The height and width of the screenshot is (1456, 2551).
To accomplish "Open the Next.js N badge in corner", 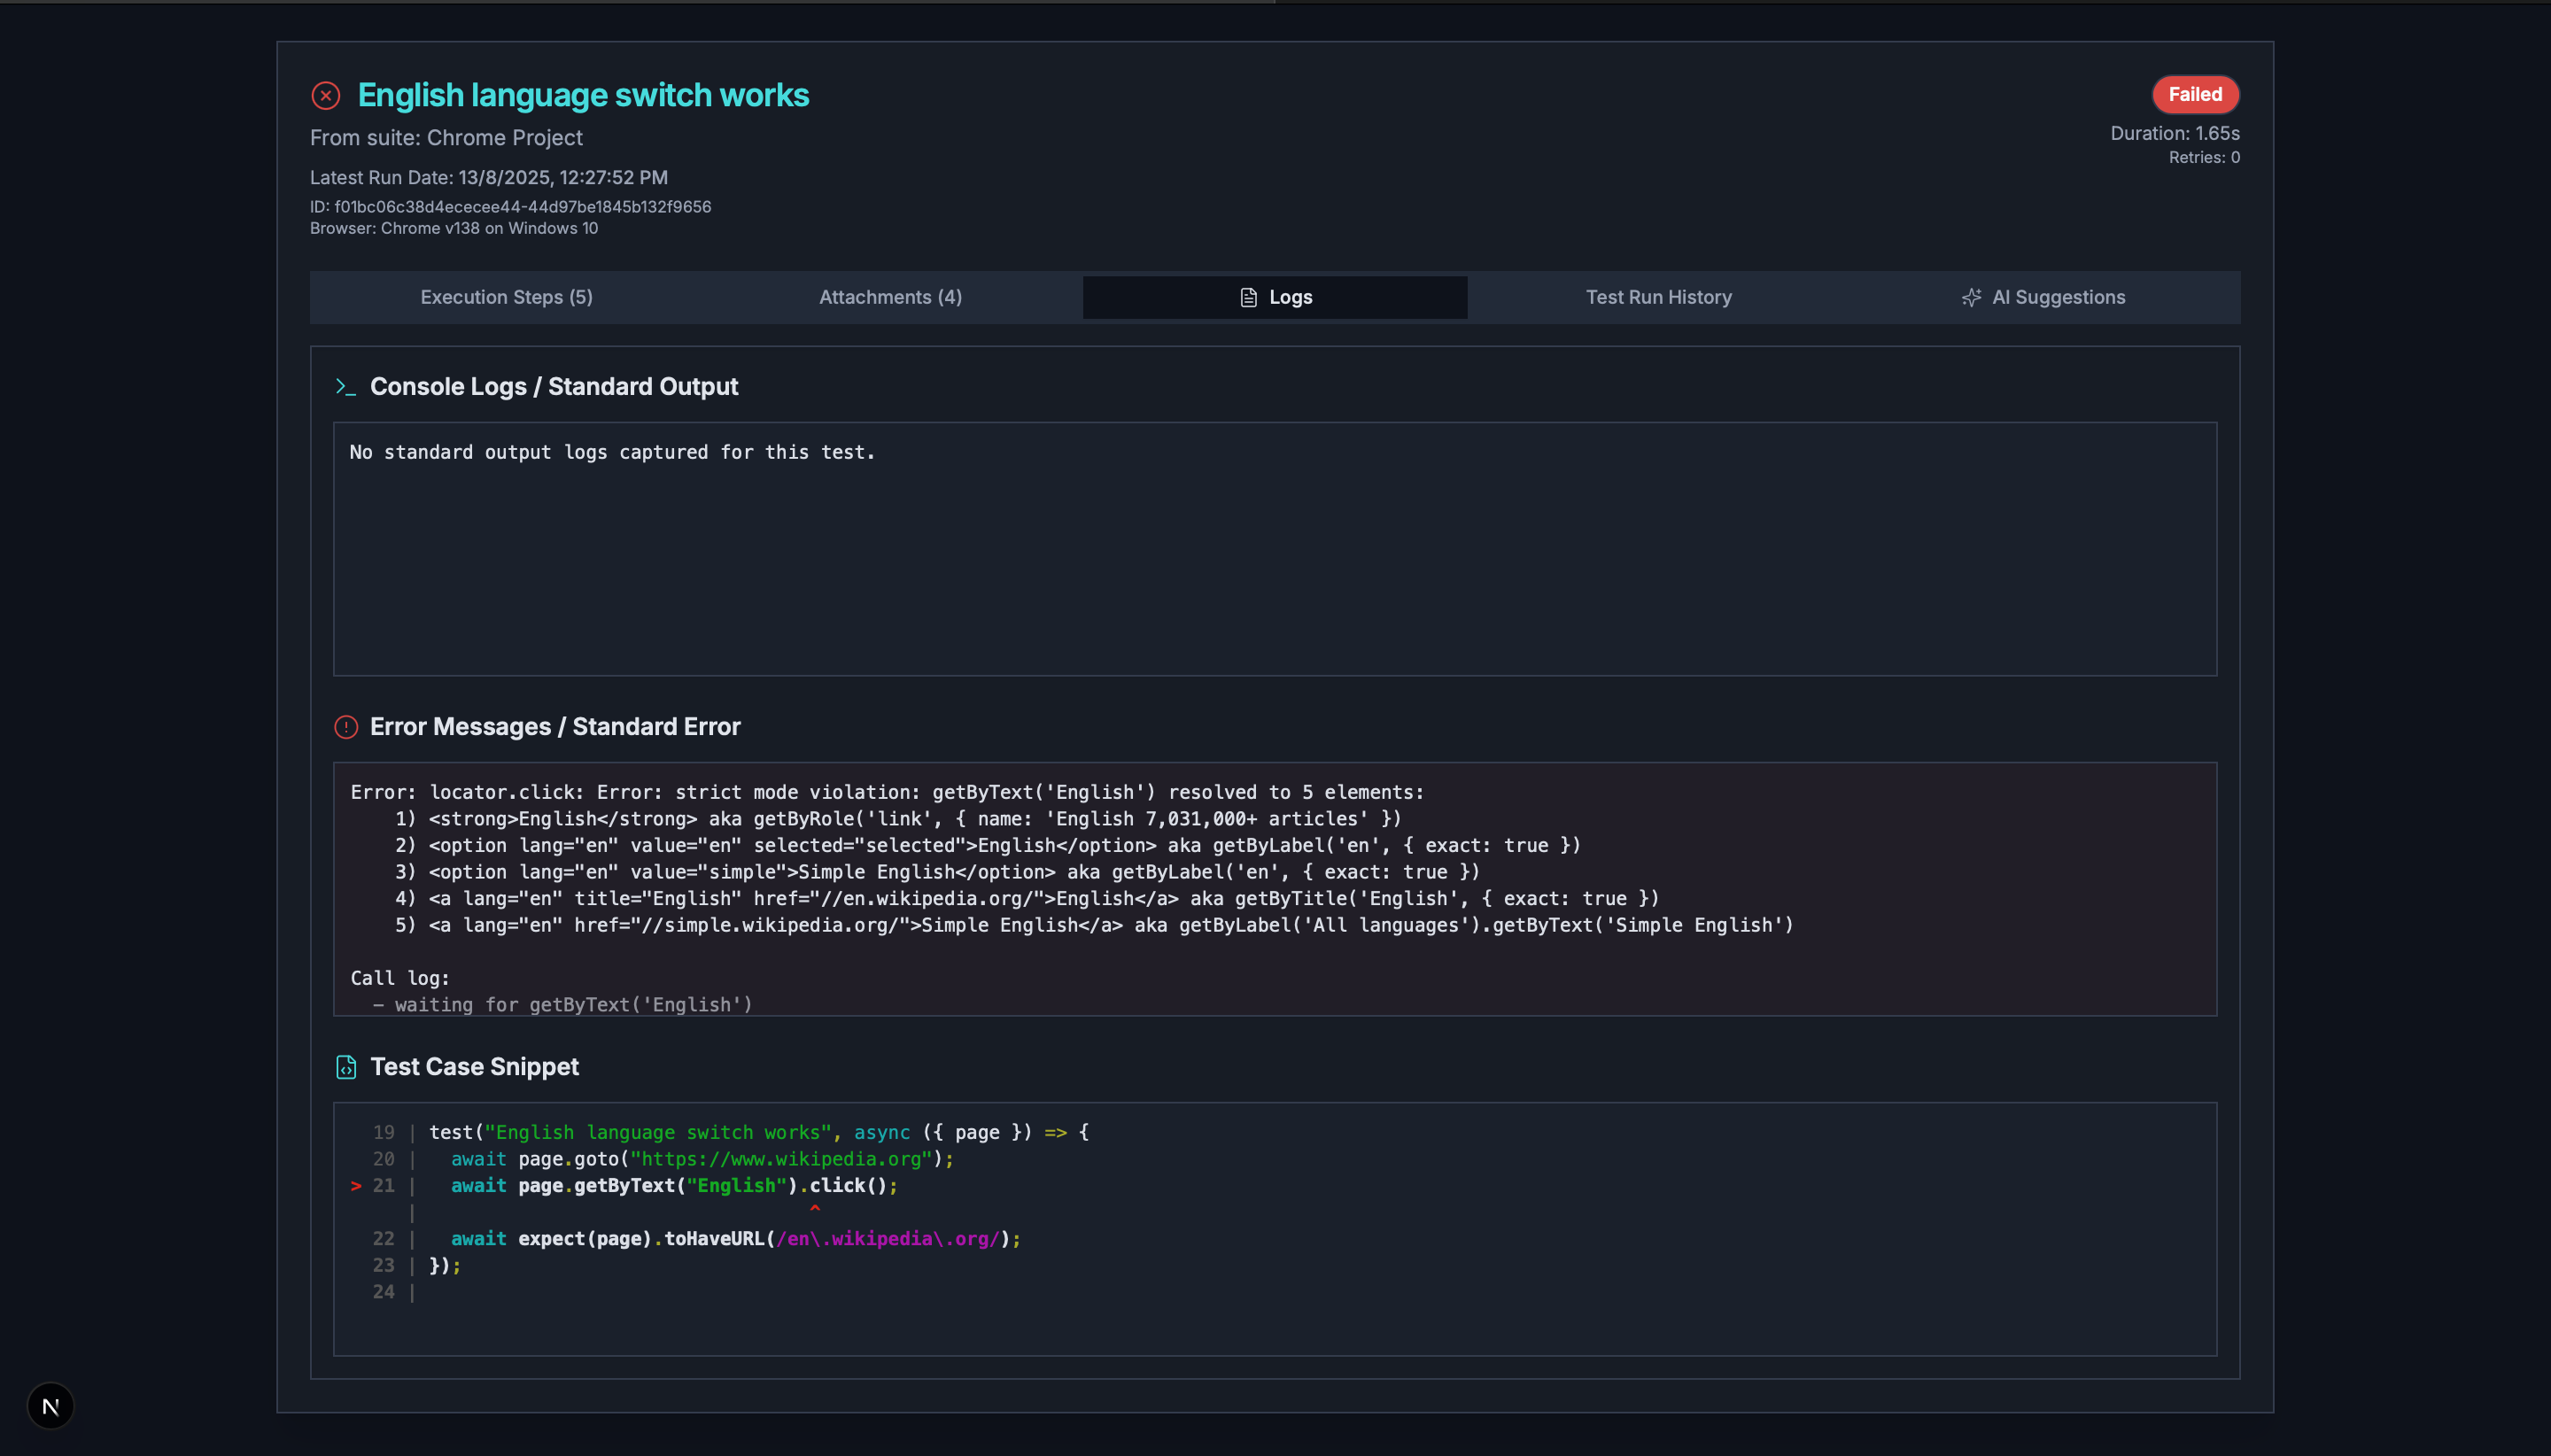I will click(50, 1406).
